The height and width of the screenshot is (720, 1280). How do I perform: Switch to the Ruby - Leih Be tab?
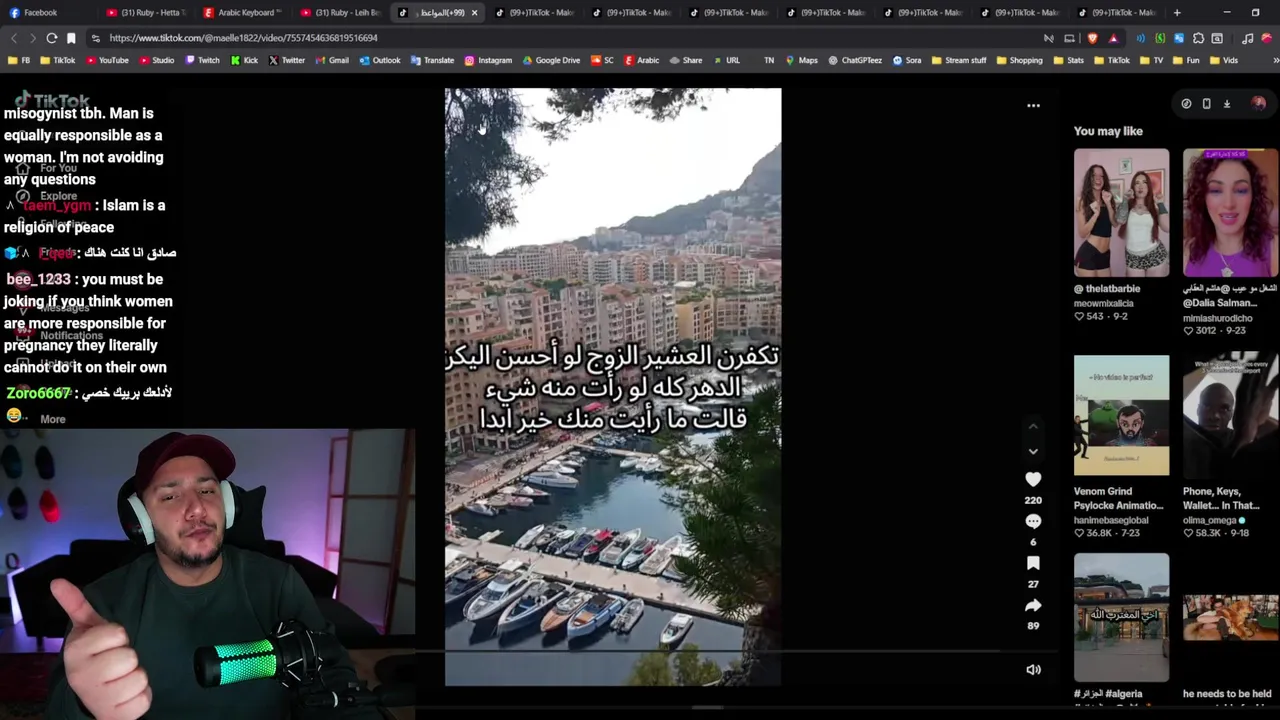click(x=340, y=13)
